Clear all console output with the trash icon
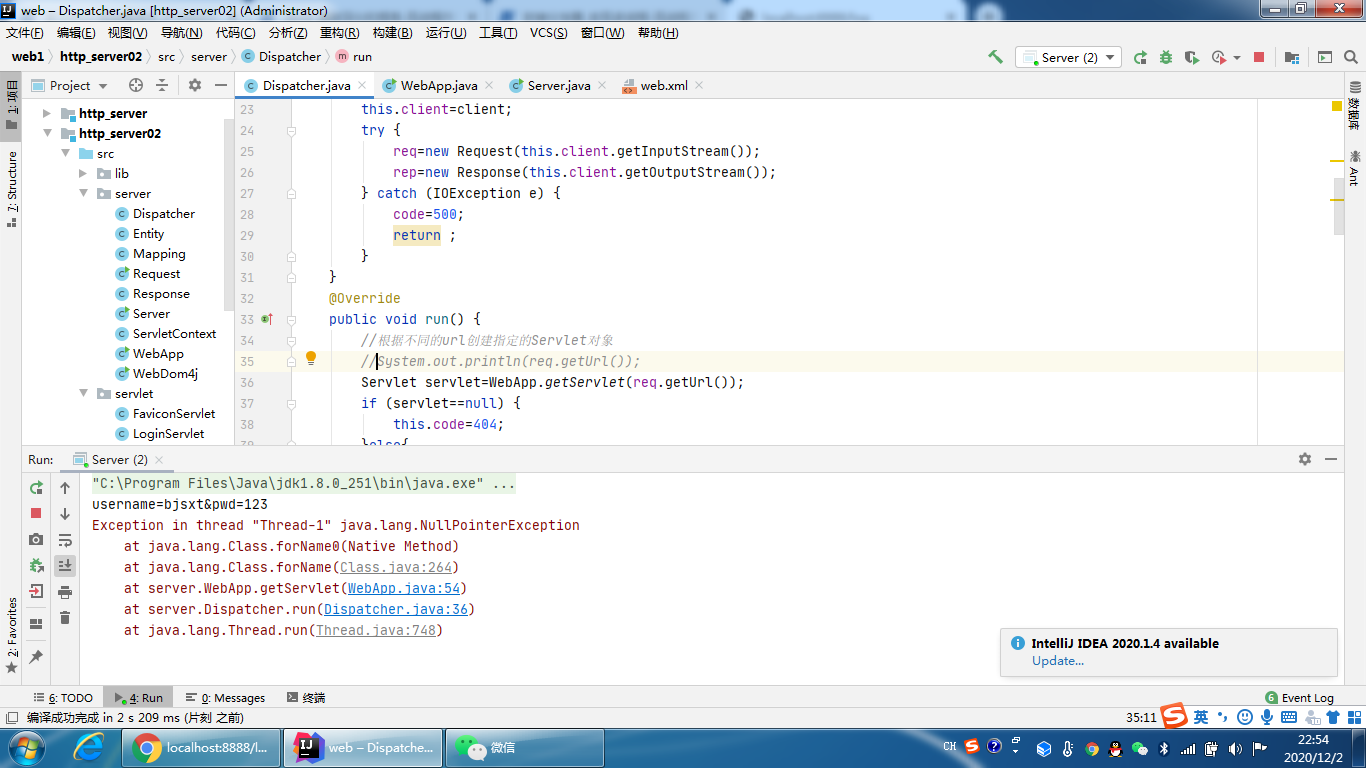This screenshot has width=1366, height=768. [x=65, y=617]
